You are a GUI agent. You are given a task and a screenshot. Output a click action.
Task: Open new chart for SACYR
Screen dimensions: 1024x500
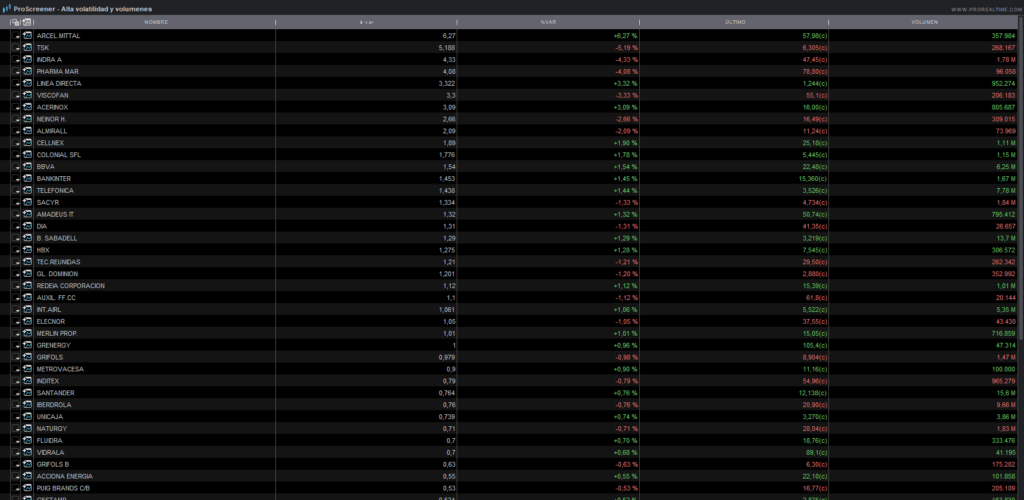pos(27,202)
